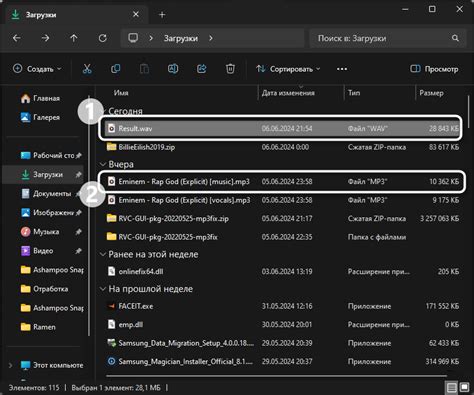Collapse the На прошлой неделе group
Viewport: 474px width, 395px height.
pyautogui.click(x=103, y=289)
